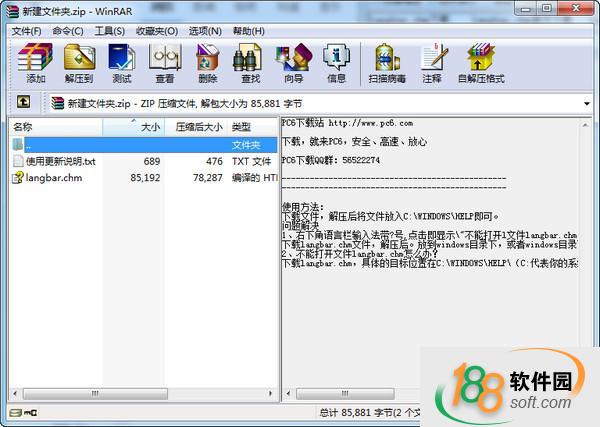Select the 使用更新说明.txt file
The width and height of the screenshot is (600, 427).
(60, 161)
